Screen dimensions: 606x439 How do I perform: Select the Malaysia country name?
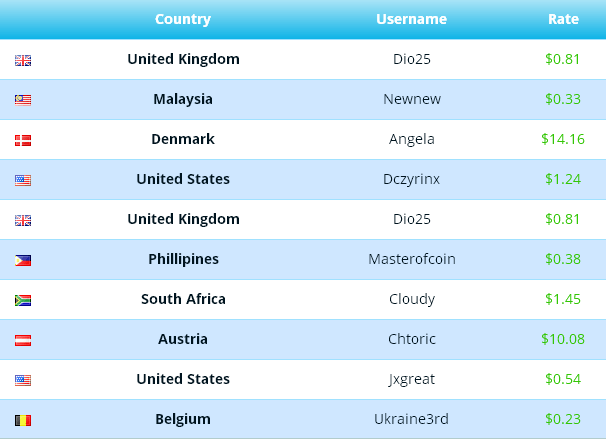(183, 100)
